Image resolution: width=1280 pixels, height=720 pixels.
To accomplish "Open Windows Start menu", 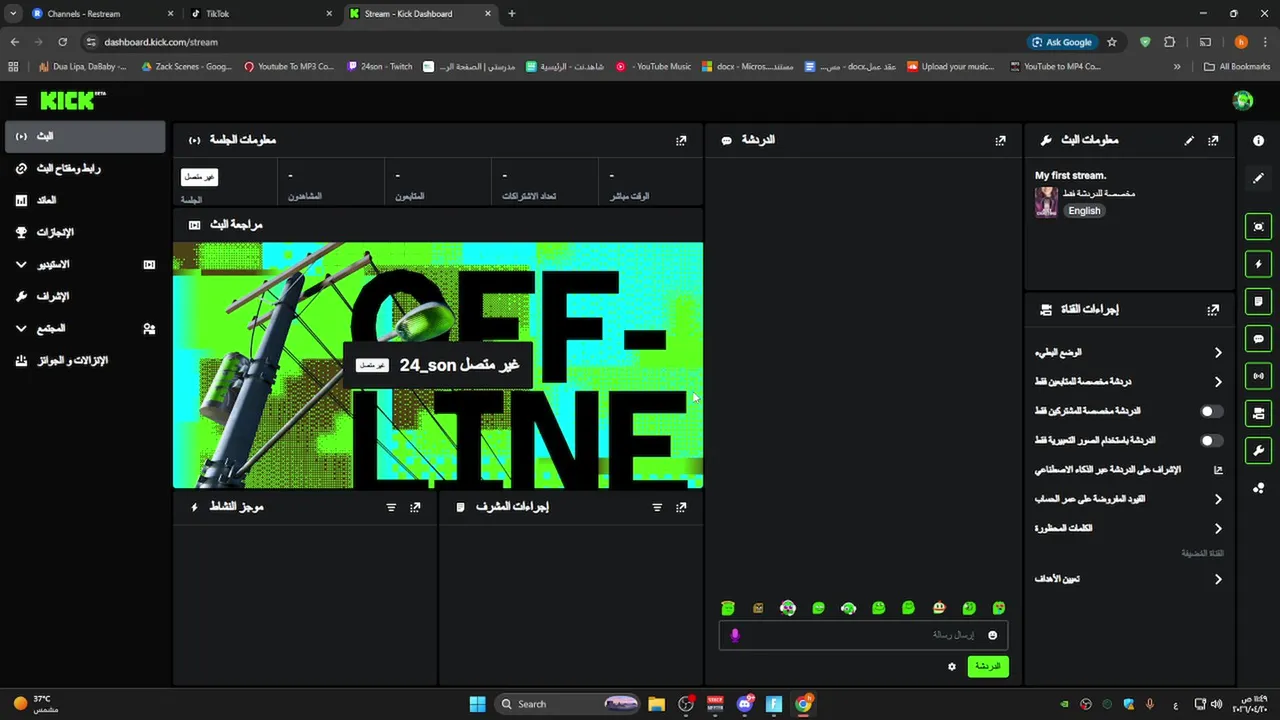I will [478, 704].
